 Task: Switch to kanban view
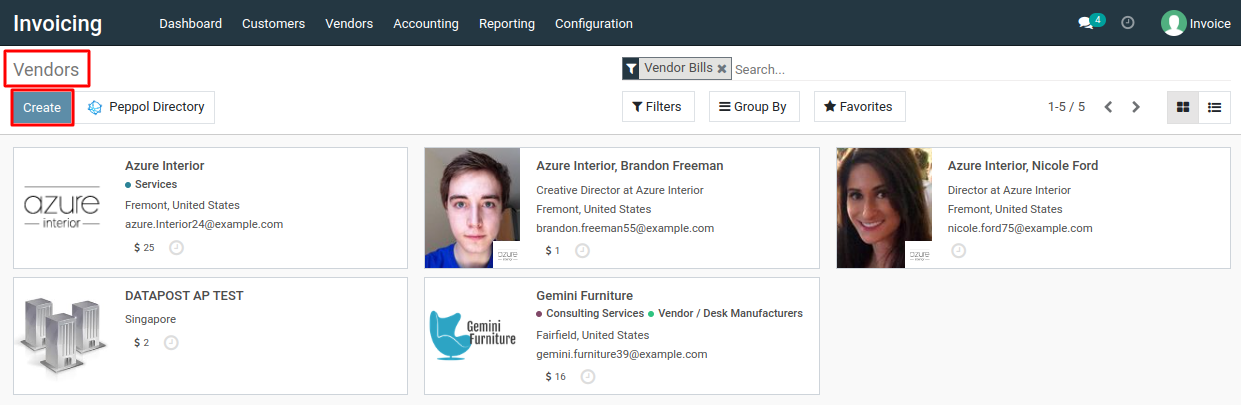pyautogui.click(x=1183, y=107)
